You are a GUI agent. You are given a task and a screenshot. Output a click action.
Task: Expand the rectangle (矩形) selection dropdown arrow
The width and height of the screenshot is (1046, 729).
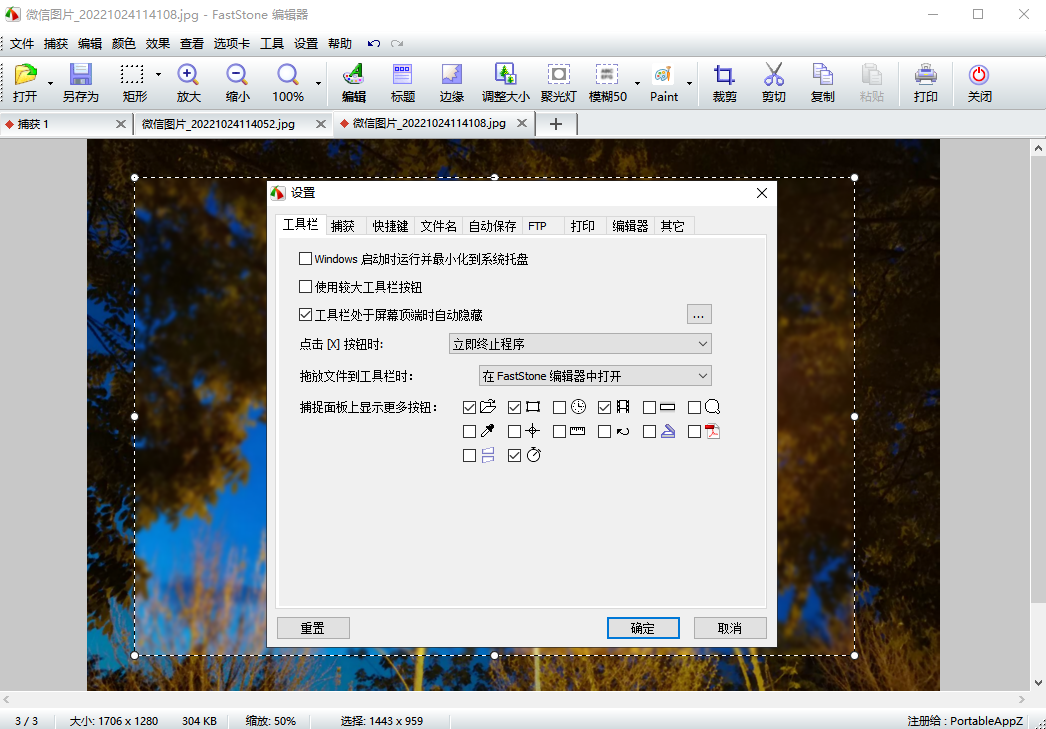coord(158,76)
